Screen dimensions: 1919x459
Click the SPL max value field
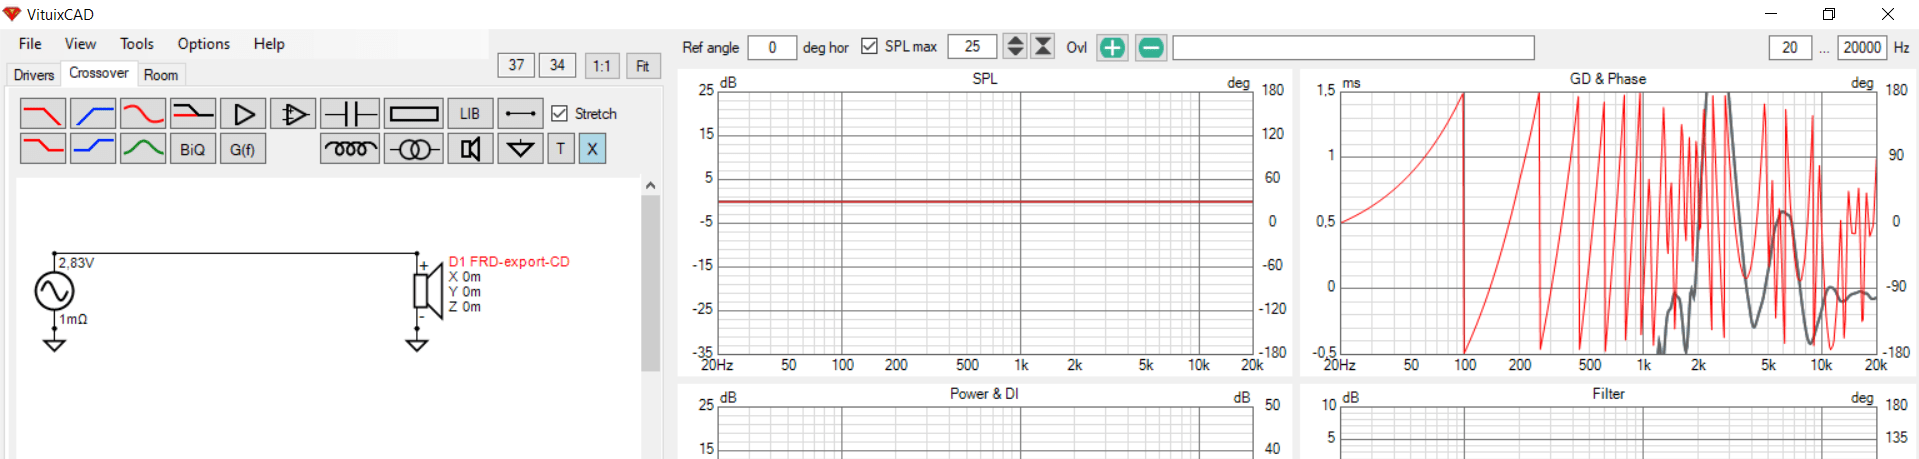pos(972,46)
